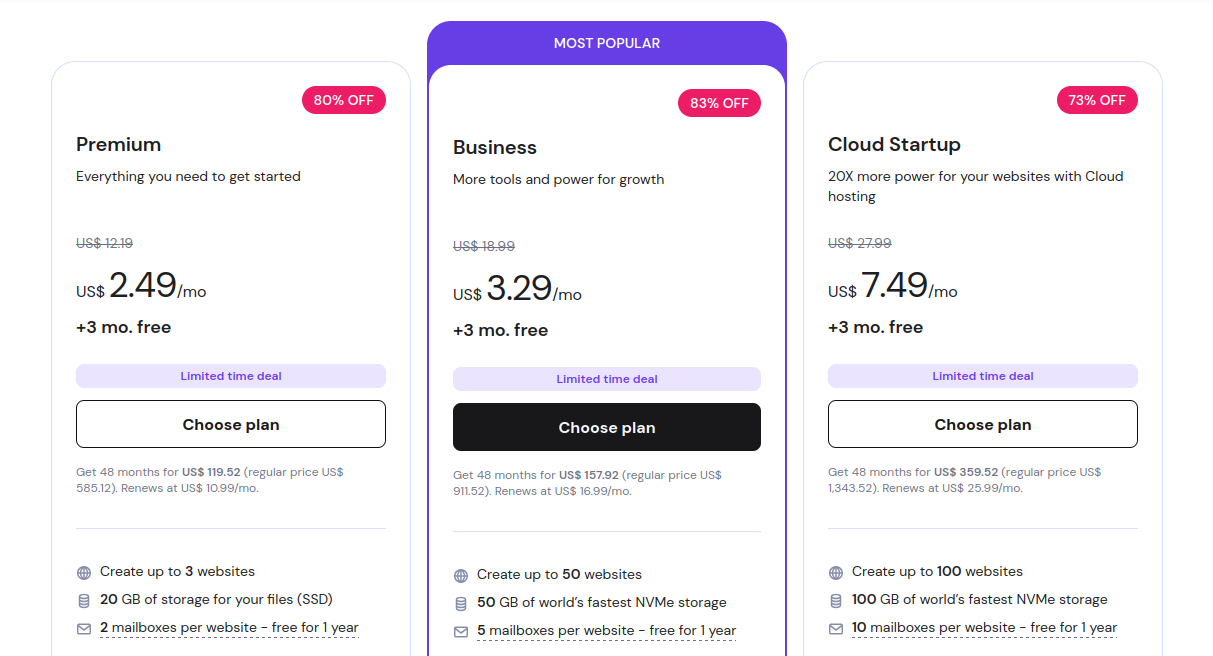Choose plan for Business hosting

tap(606, 427)
